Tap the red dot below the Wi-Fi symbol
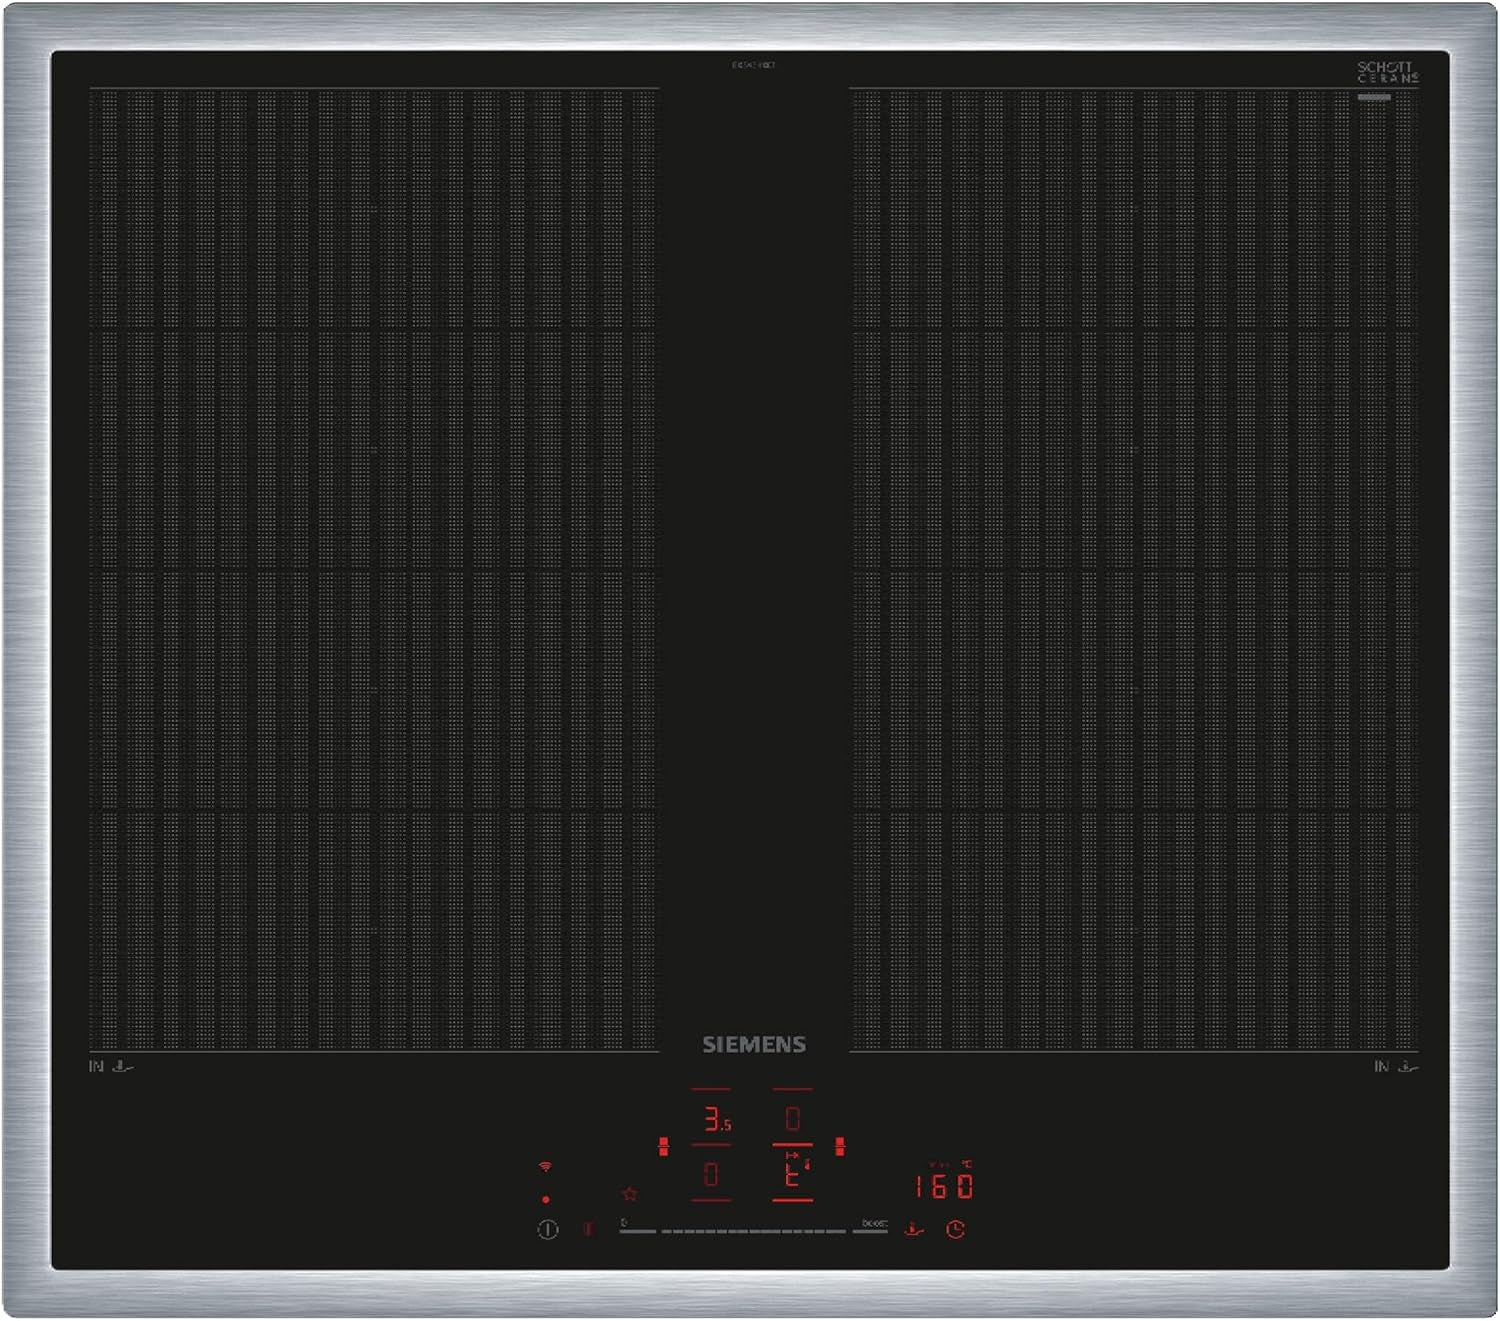Viewport: 1500px width, 1321px height. click(545, 1199)
